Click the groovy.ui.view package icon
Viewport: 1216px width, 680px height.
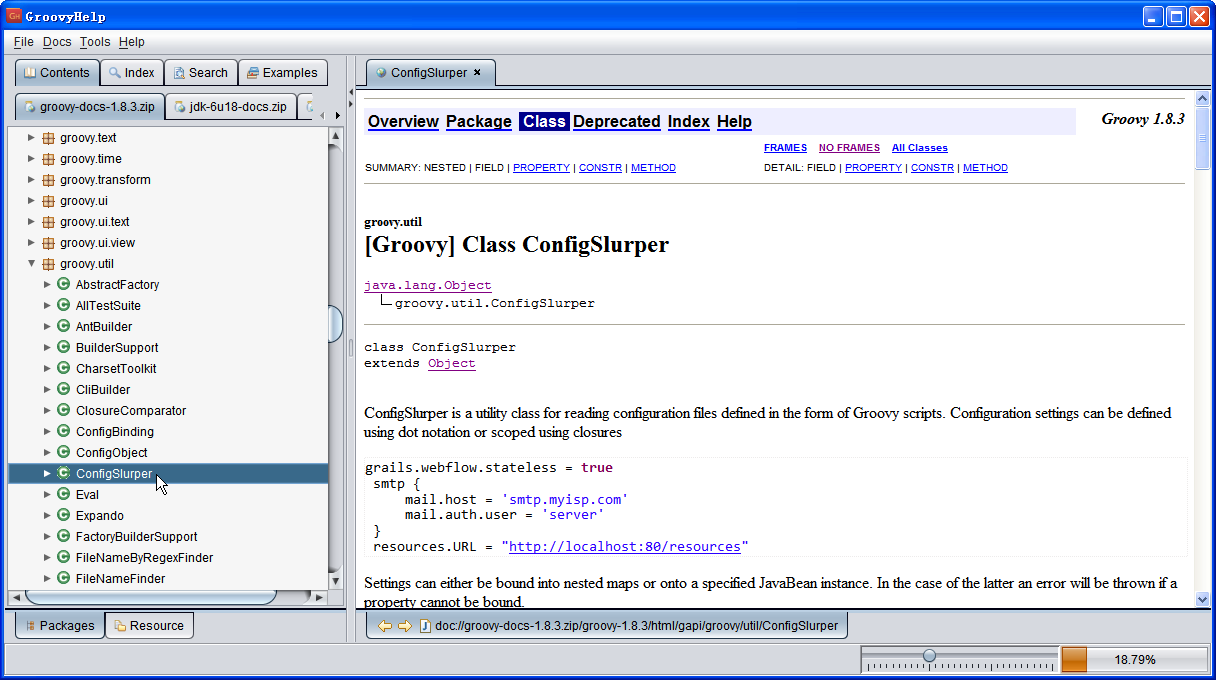point(48,243)
